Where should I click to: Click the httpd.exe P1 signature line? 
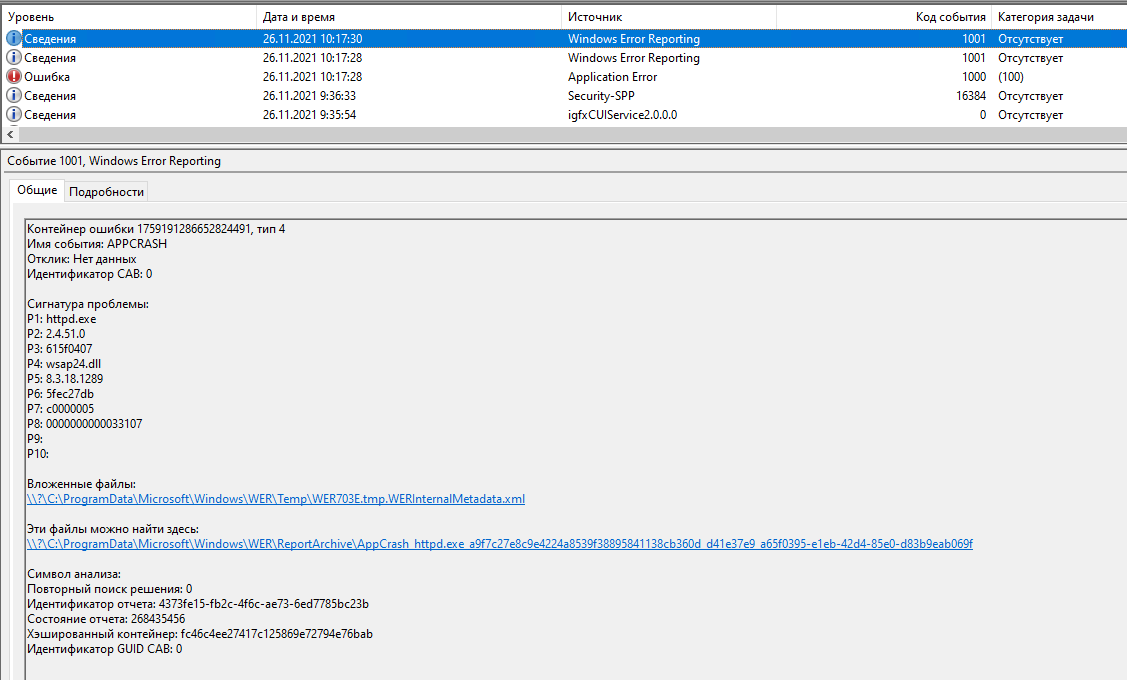[x=61, y=319]
